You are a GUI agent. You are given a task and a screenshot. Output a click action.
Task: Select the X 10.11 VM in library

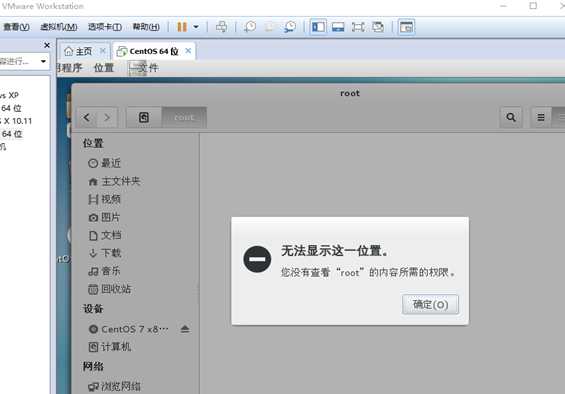pos(16,121)
